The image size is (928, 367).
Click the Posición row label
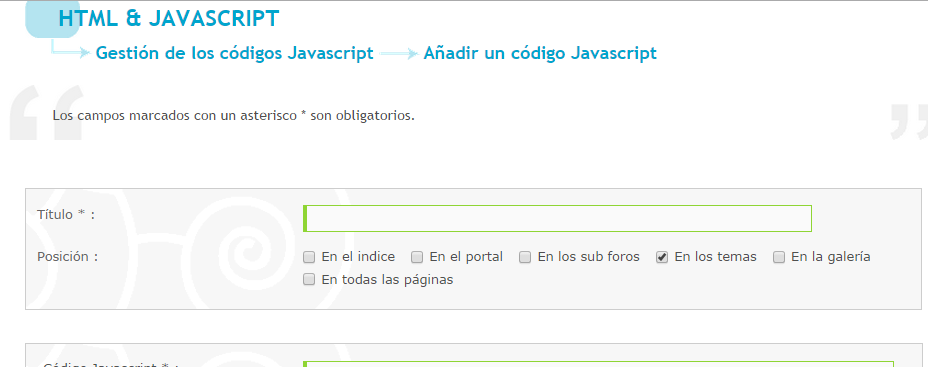coord(67,257)
